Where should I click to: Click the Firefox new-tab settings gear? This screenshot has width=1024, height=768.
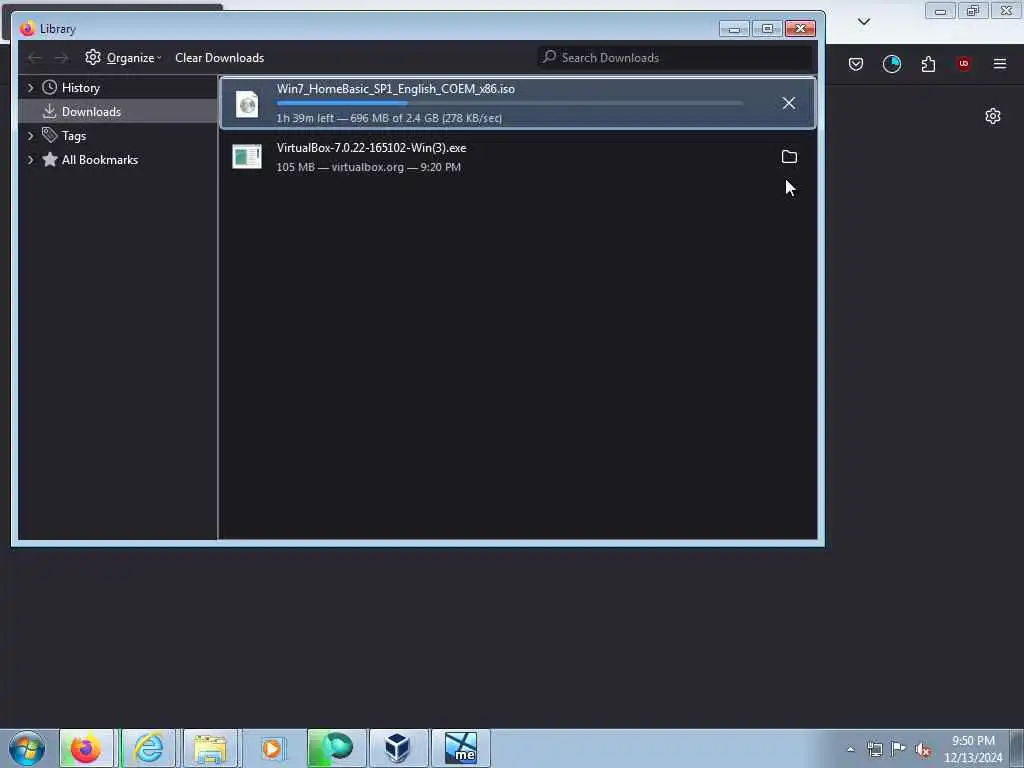pos(993,116)
